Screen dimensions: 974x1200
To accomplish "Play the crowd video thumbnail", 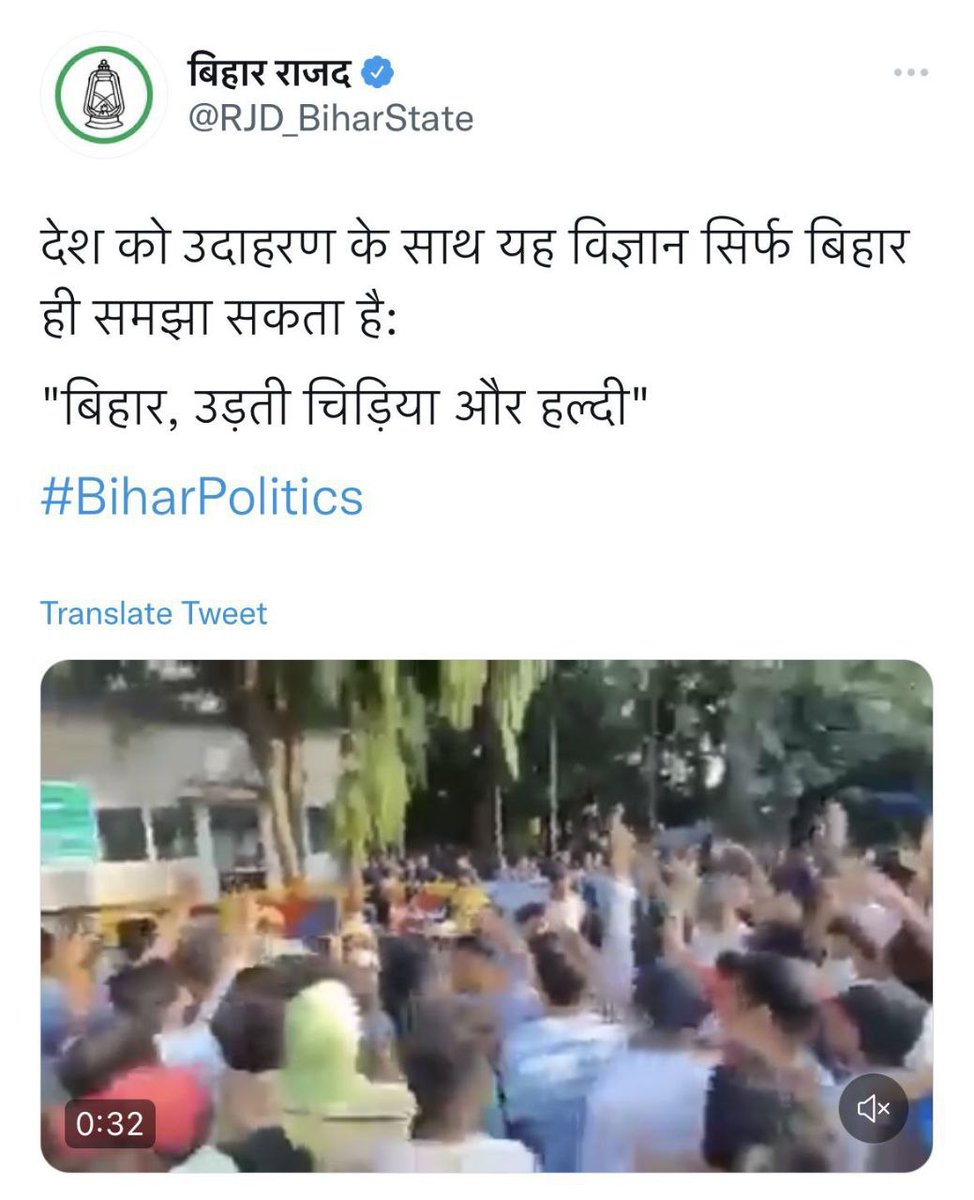I will click(x=486, y=916).
